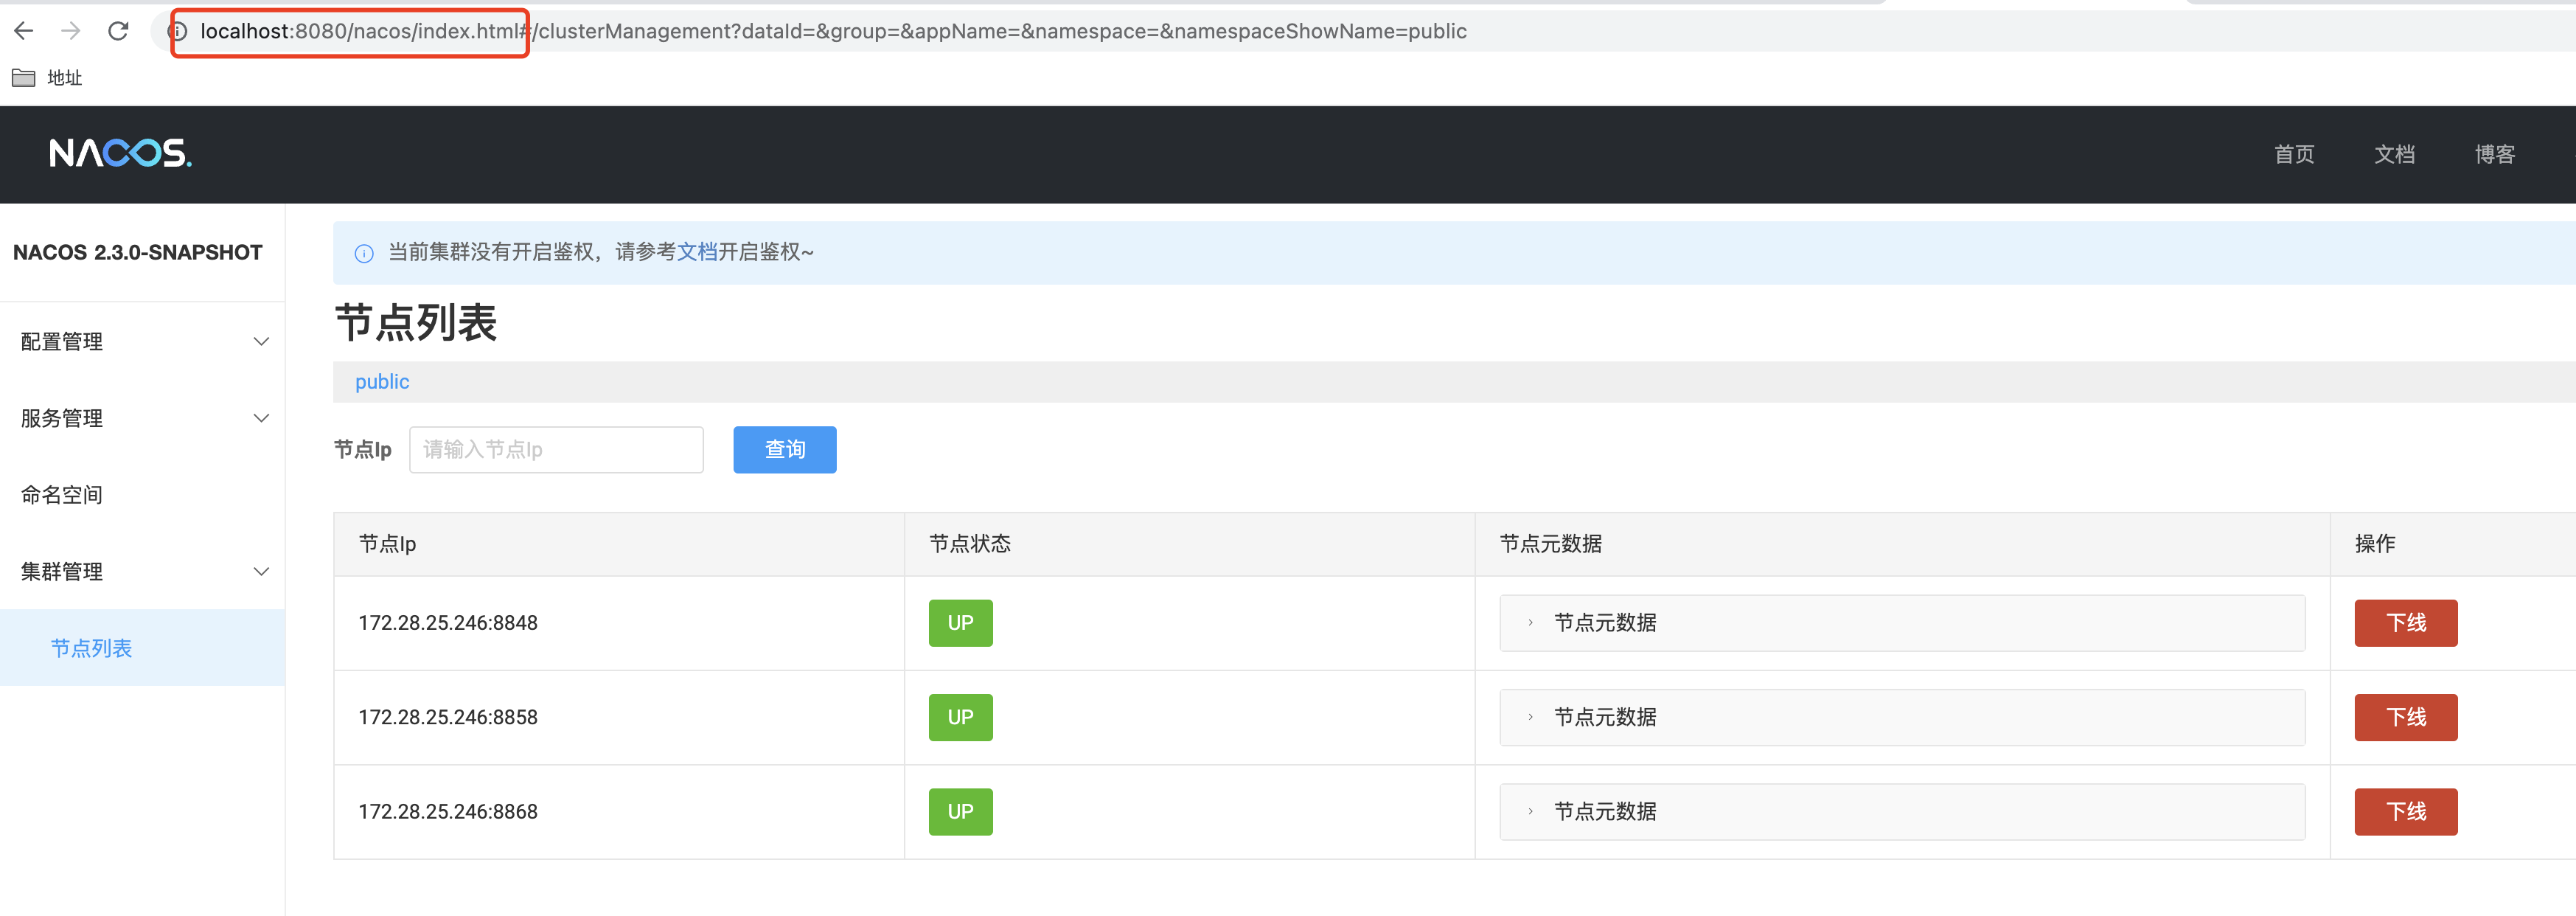Click the 文档 link in the auth notice
Screen dimensions: 2576x916
[697, 252]
